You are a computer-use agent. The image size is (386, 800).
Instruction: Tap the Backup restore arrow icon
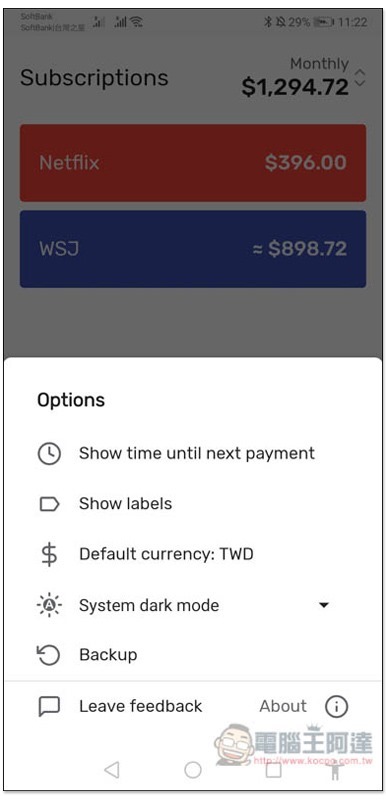click(49, 655)
